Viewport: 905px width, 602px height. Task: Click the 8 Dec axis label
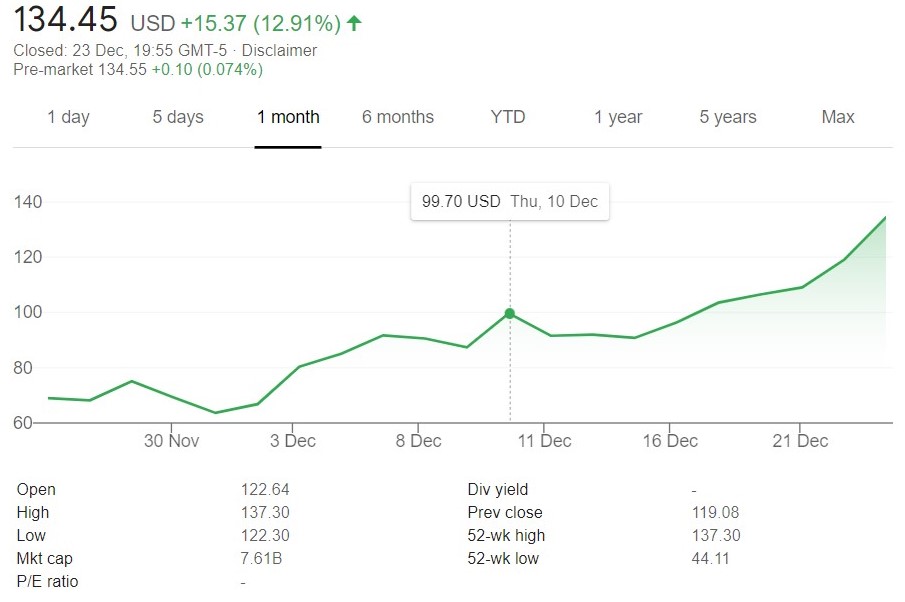point(418,441)
